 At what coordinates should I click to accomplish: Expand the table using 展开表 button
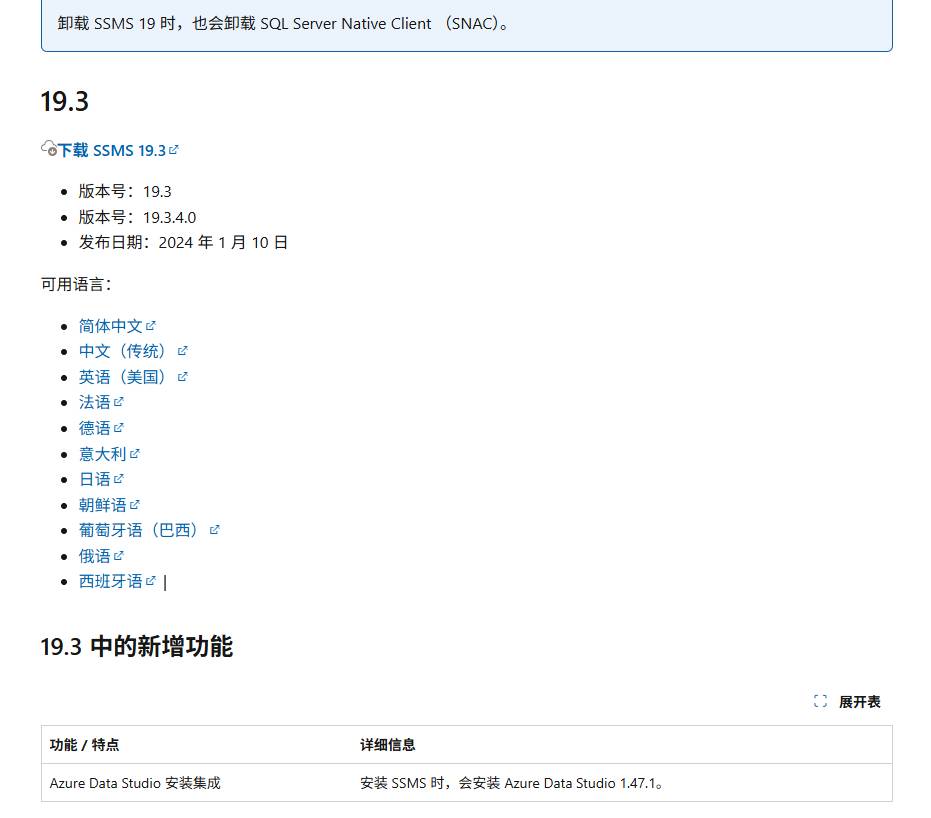coord(859,702)
